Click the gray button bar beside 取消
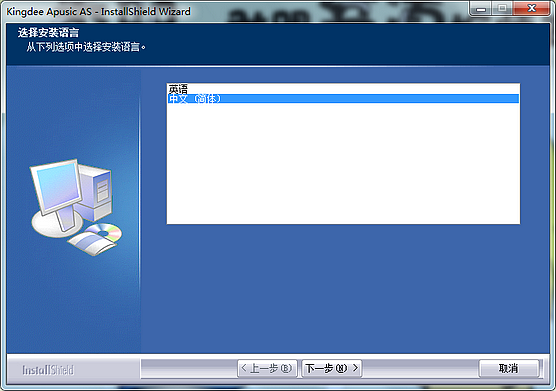 tap(420, 369)
